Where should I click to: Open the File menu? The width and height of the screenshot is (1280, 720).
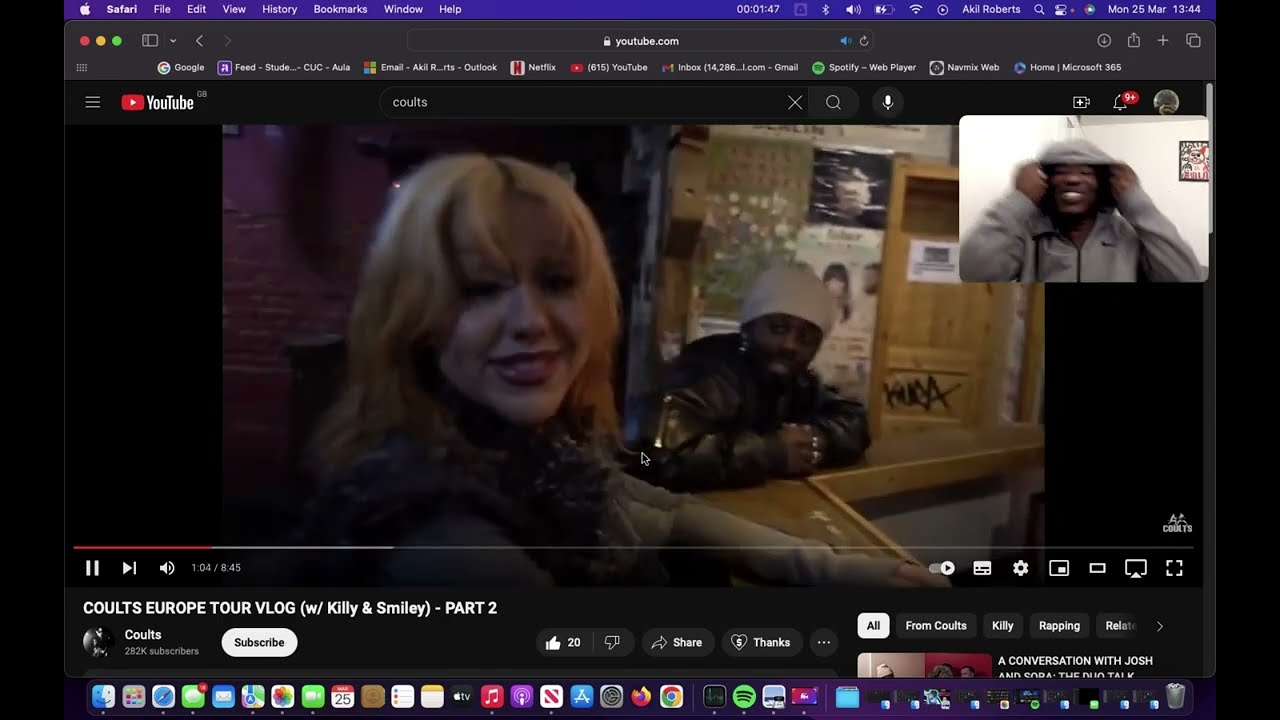[162, 9]
